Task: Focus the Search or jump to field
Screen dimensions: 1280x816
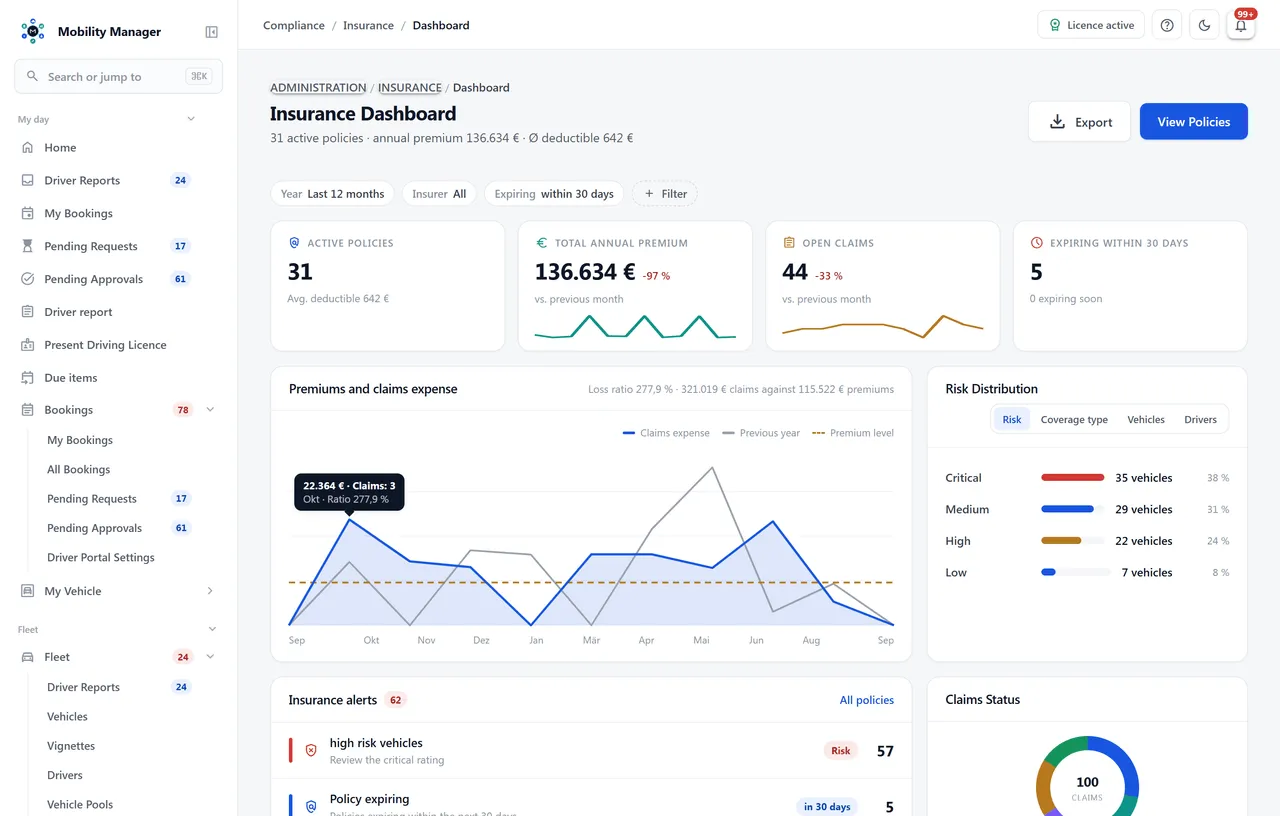Action: pyautogui.click(x=118, y=76)
